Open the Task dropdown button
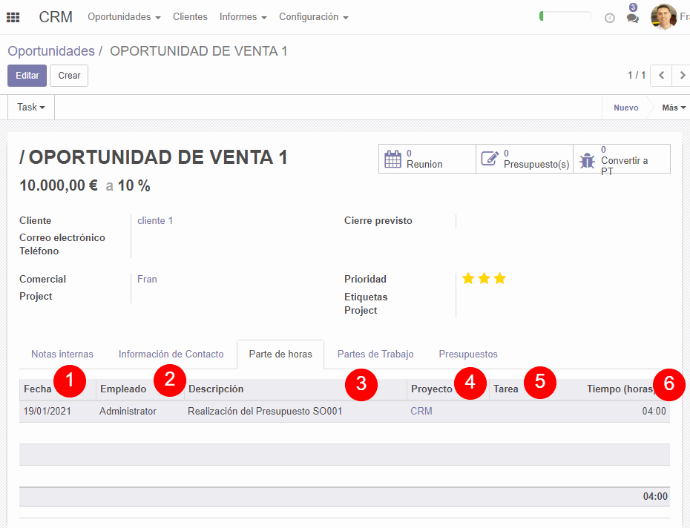Image resolution: width=690 pixels, height=528 pixels. [x=31, y=107]
